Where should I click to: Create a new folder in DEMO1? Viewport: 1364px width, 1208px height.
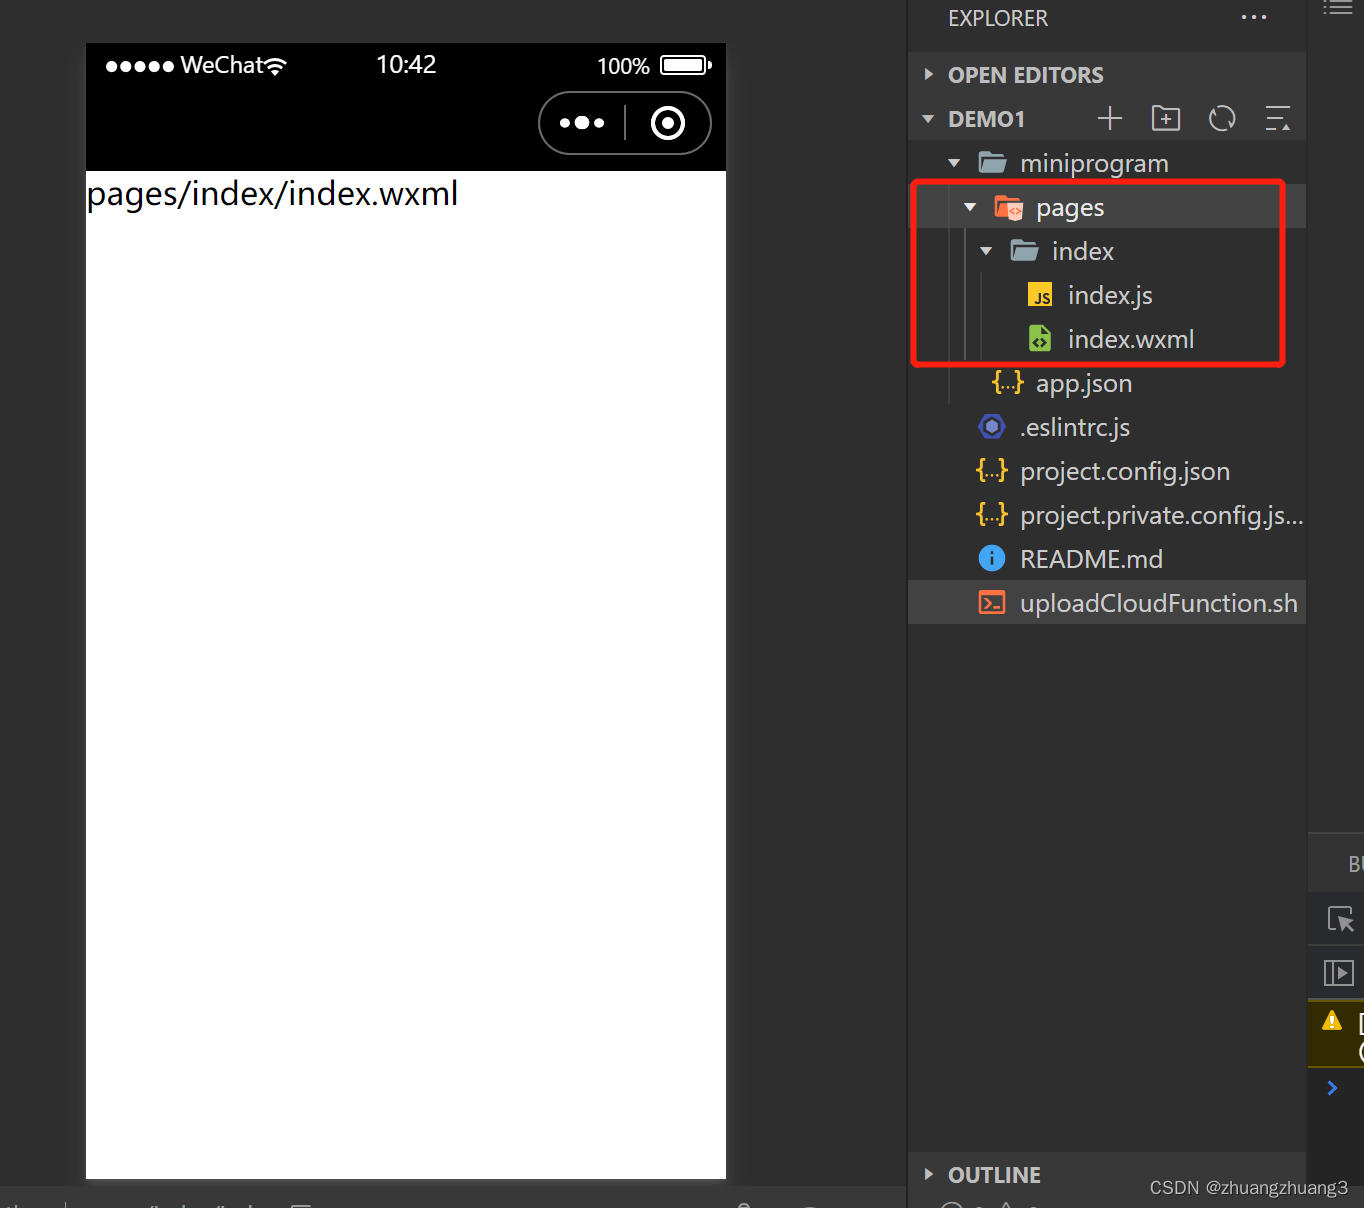(x=1166, y=118)
